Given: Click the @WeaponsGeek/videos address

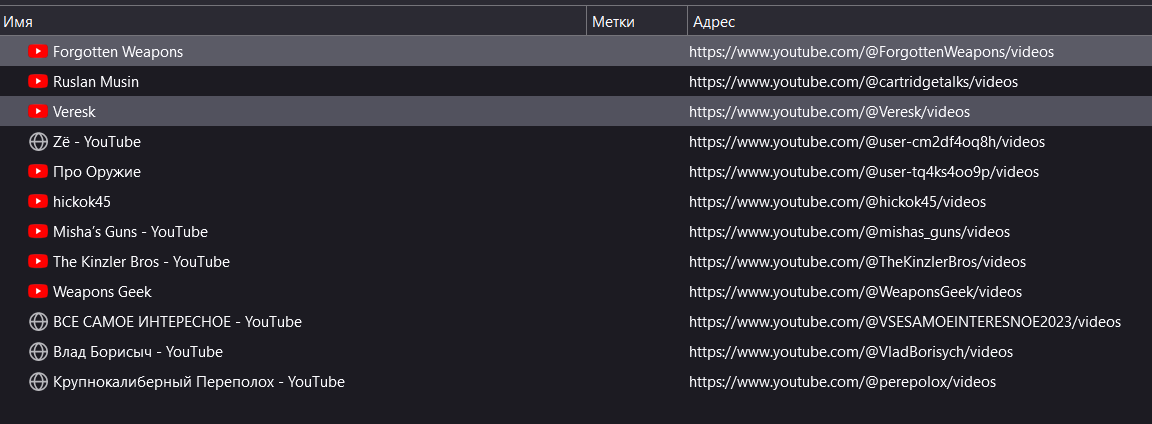Looking at the screenshot, I should click(x=855, y=292).
